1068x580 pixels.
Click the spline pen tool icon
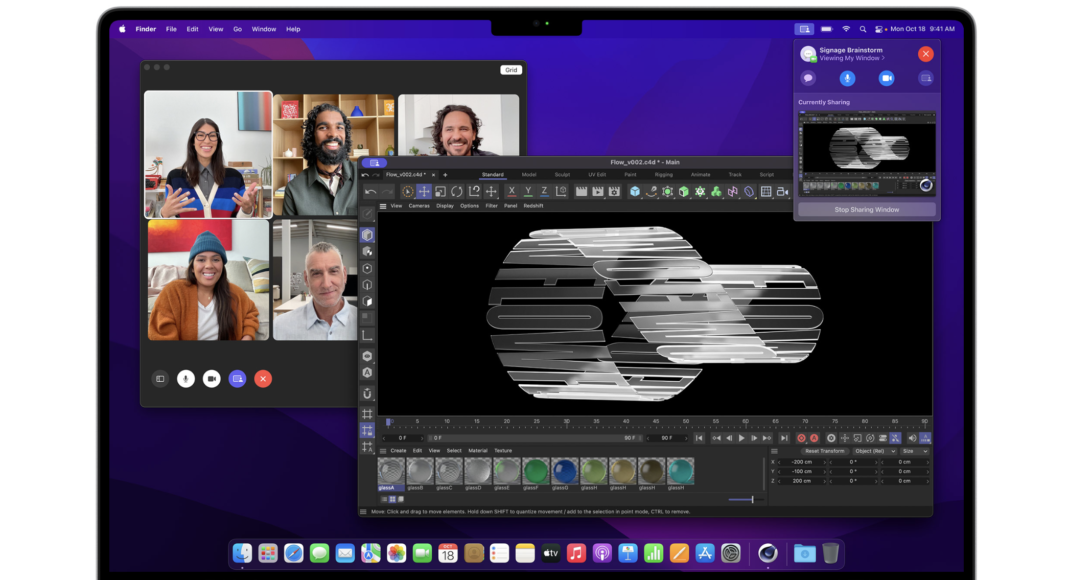651,192
